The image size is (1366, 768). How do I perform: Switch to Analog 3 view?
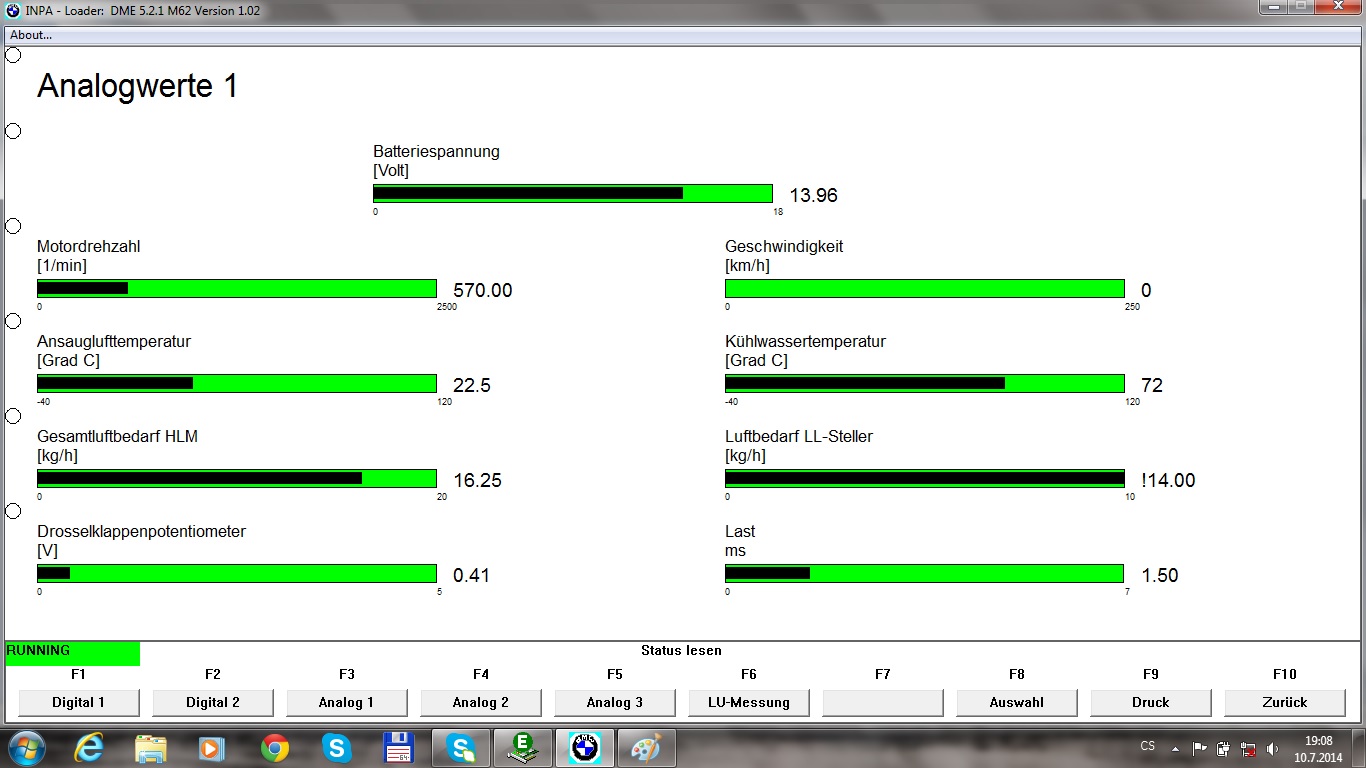coord(615,703)
